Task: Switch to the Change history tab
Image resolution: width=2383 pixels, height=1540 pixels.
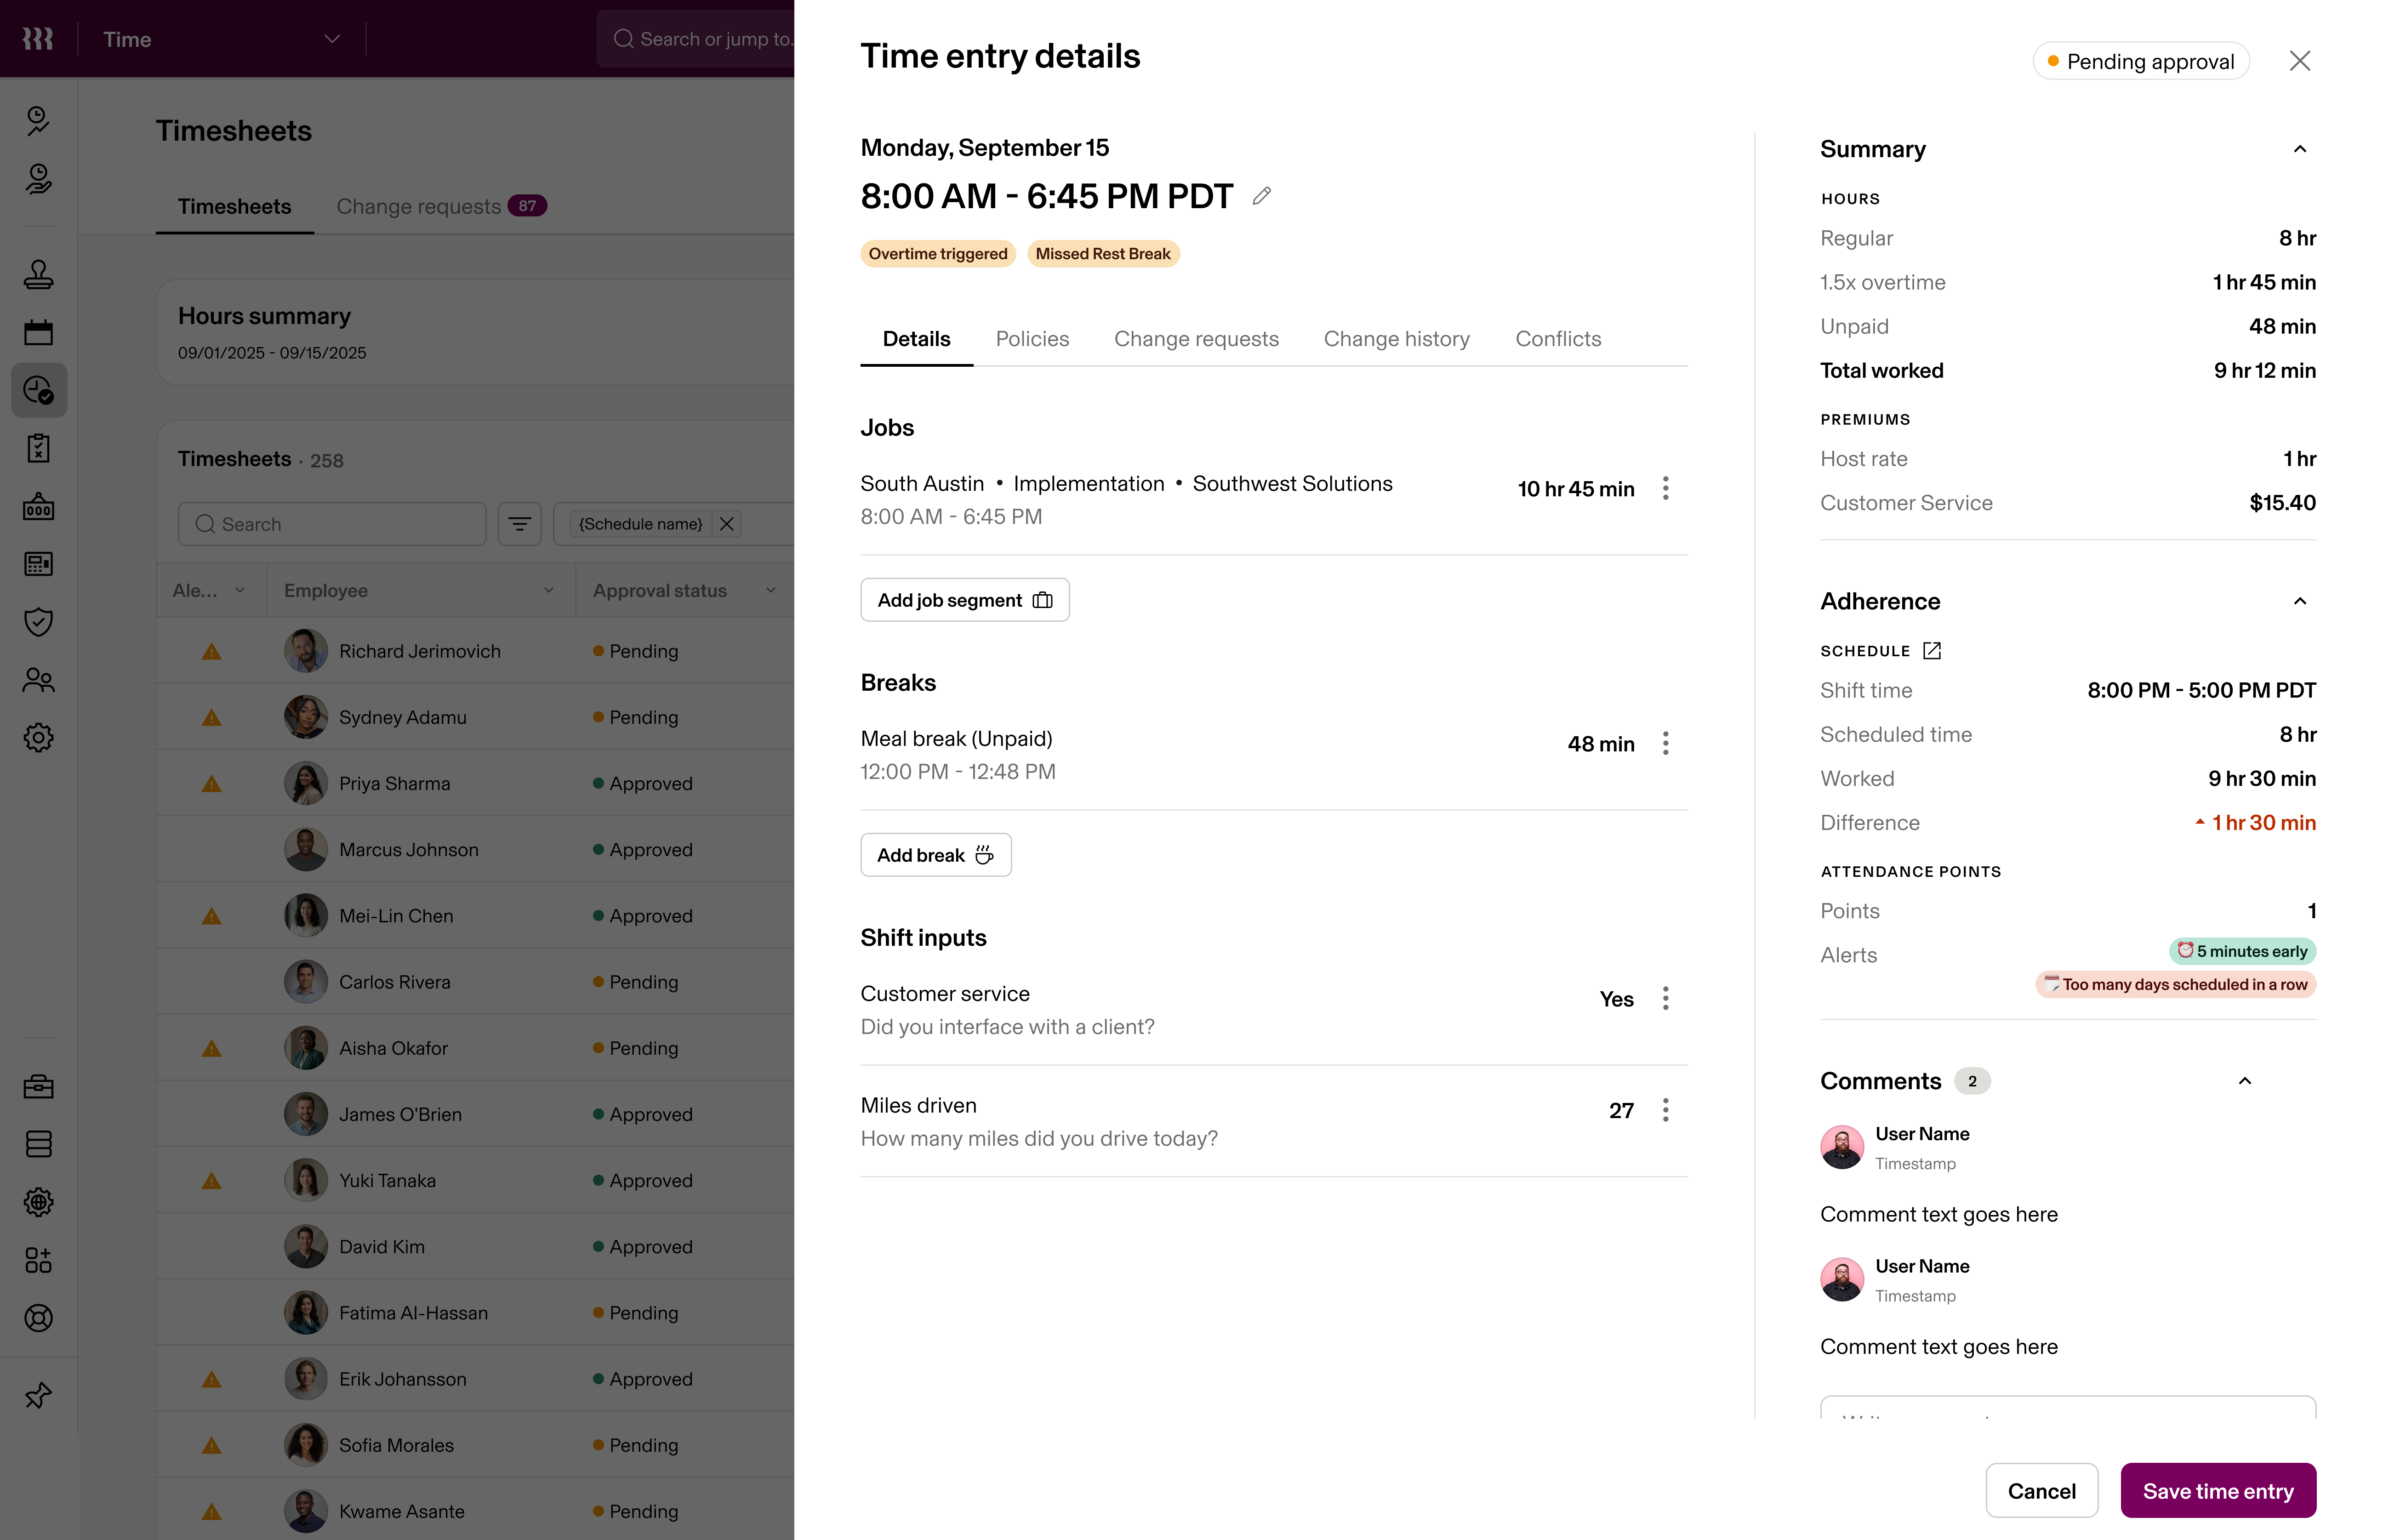Action: [x=1396, y=339]
